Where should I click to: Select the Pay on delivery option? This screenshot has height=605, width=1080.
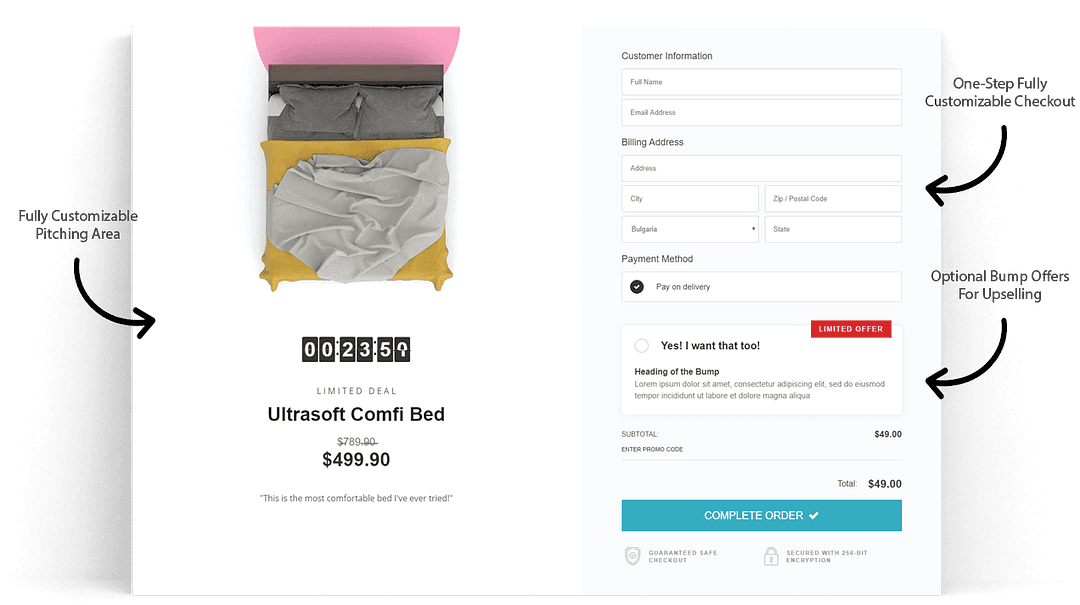tap(637, 287)
